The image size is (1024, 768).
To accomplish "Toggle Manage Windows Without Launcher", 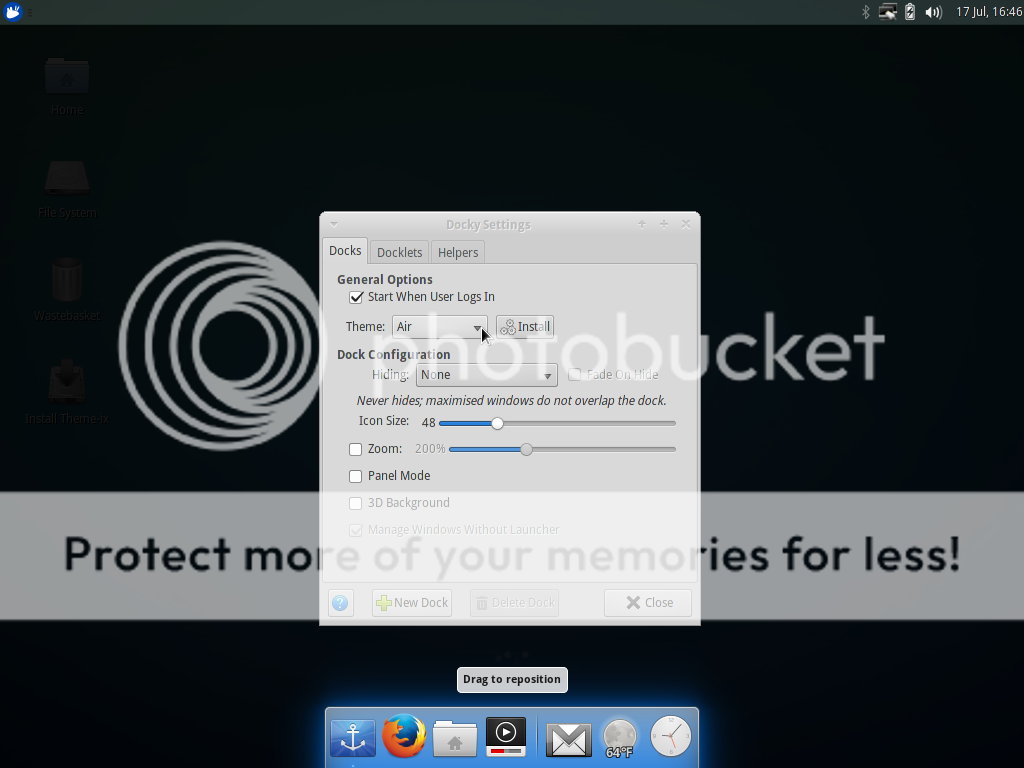I will click(355, 530).
